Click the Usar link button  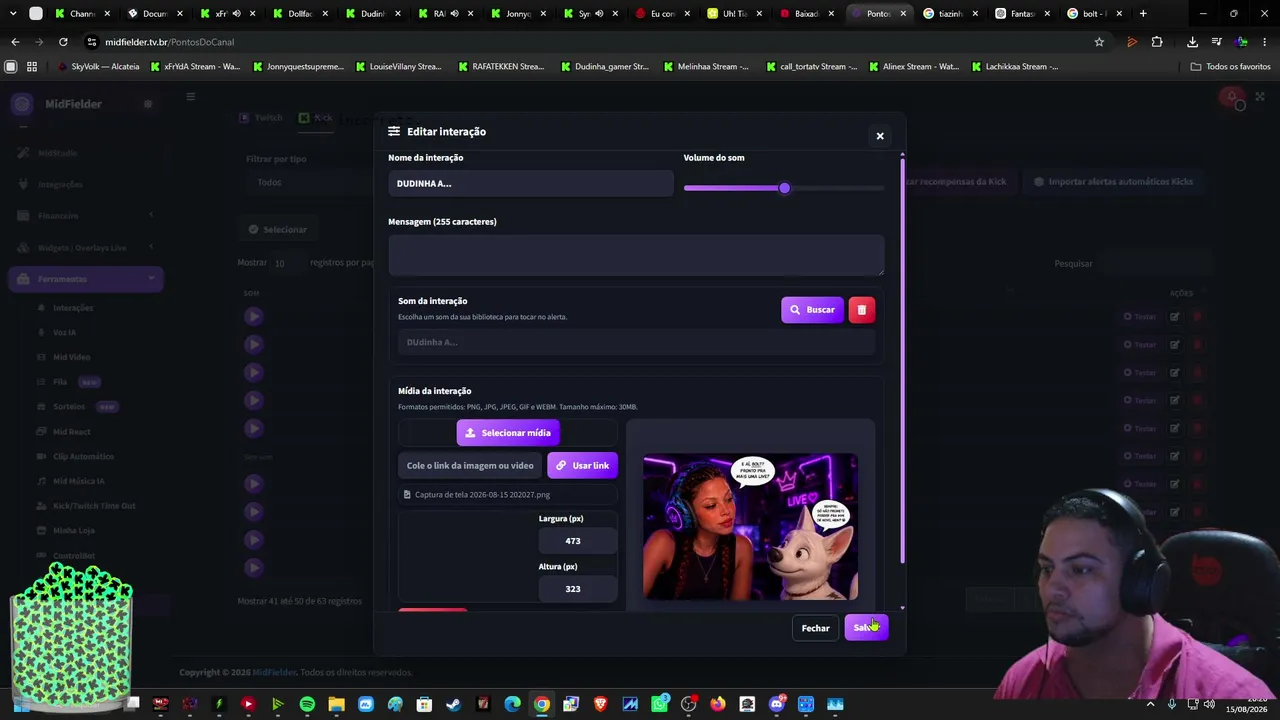582,465
